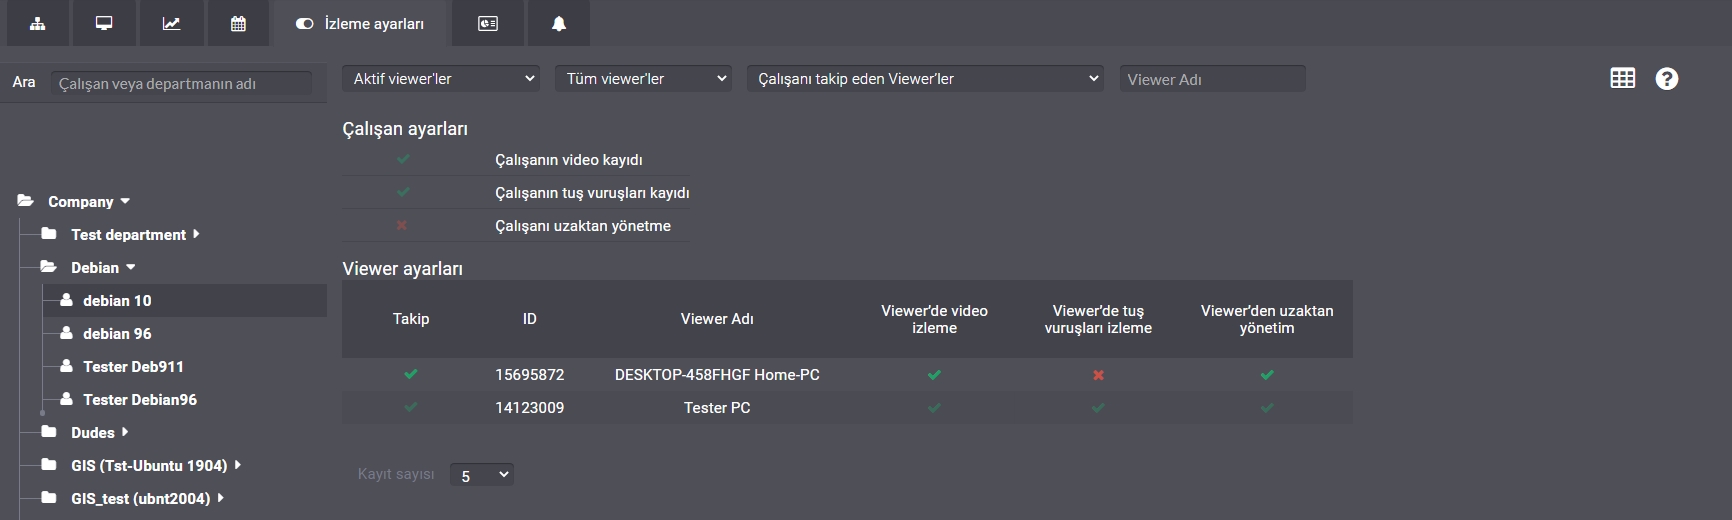Open the statistics chart tab icon

point(172,23)
